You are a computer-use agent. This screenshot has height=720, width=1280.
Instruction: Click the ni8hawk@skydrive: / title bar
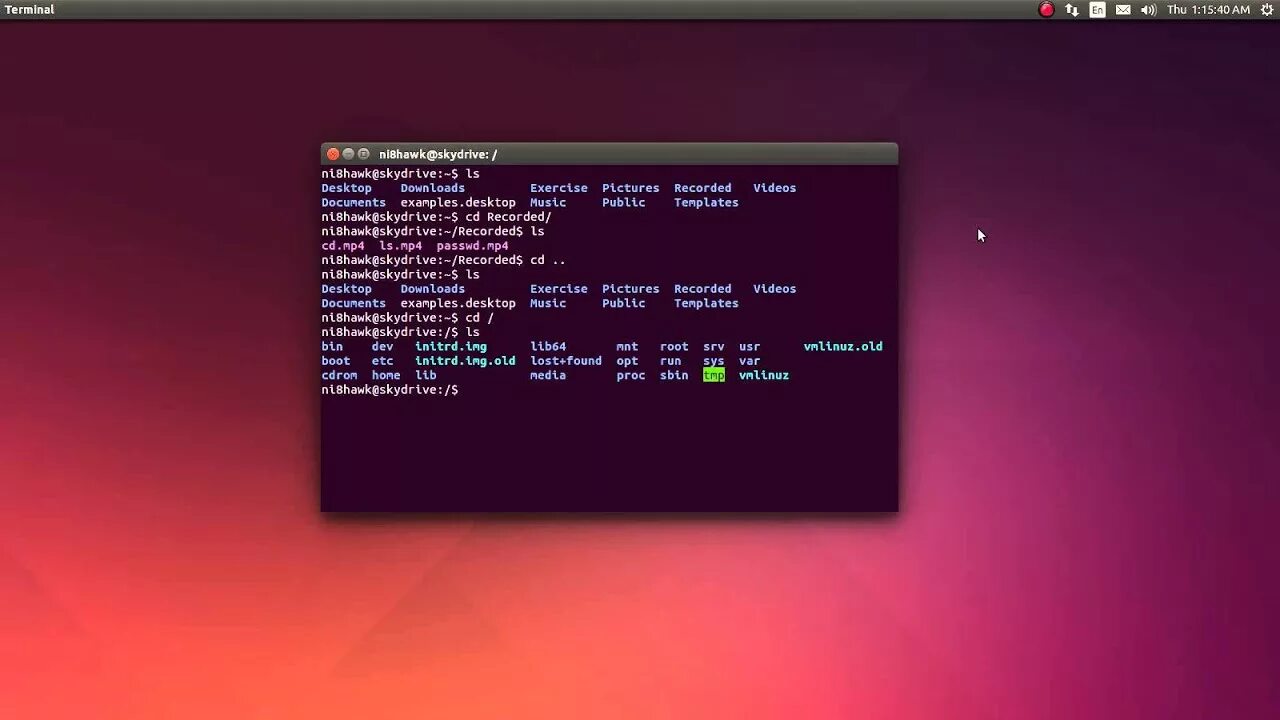tap(609, 154)
